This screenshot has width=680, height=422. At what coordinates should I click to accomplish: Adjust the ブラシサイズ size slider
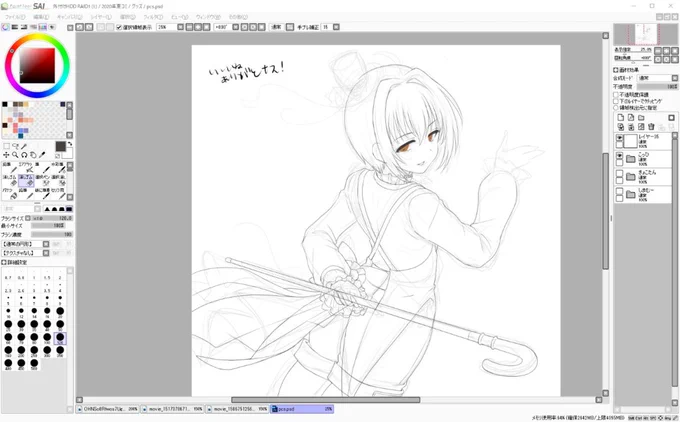pyautogui.click(x=52, y=218)
